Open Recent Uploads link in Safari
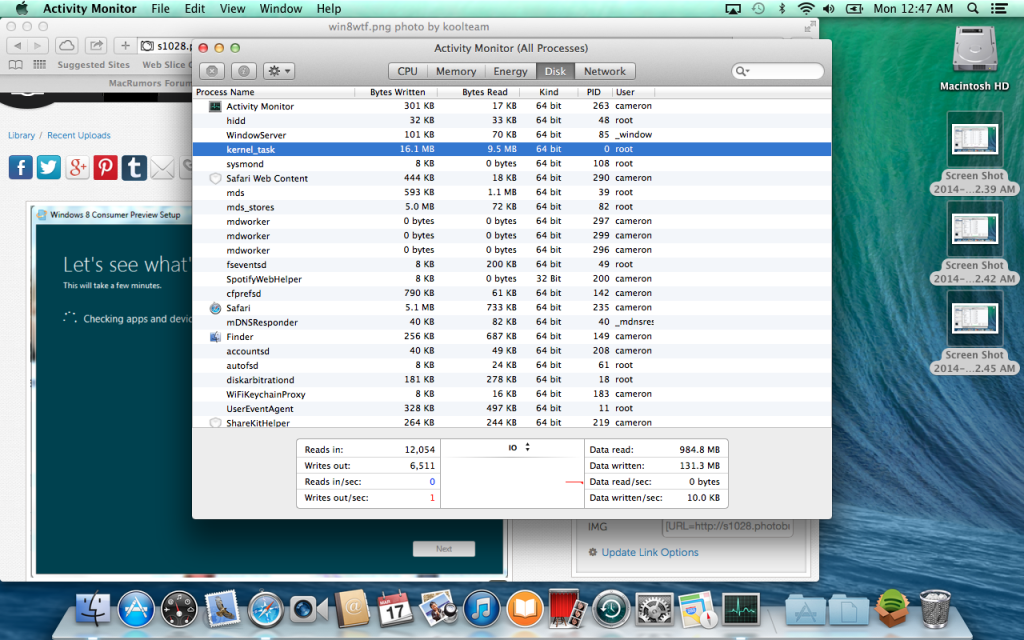This screenshot has width=1024, height=640. click(79, 135)
